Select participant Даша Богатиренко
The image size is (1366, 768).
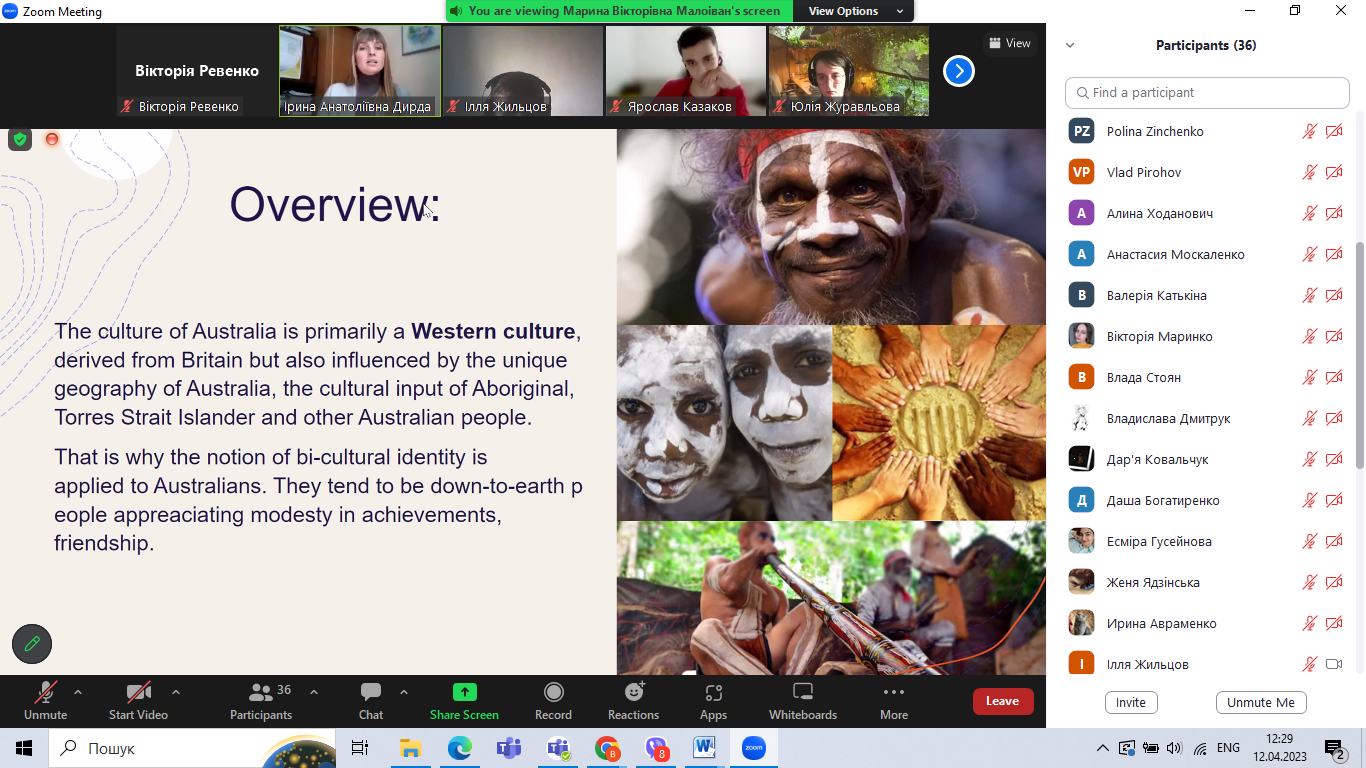1207,500
